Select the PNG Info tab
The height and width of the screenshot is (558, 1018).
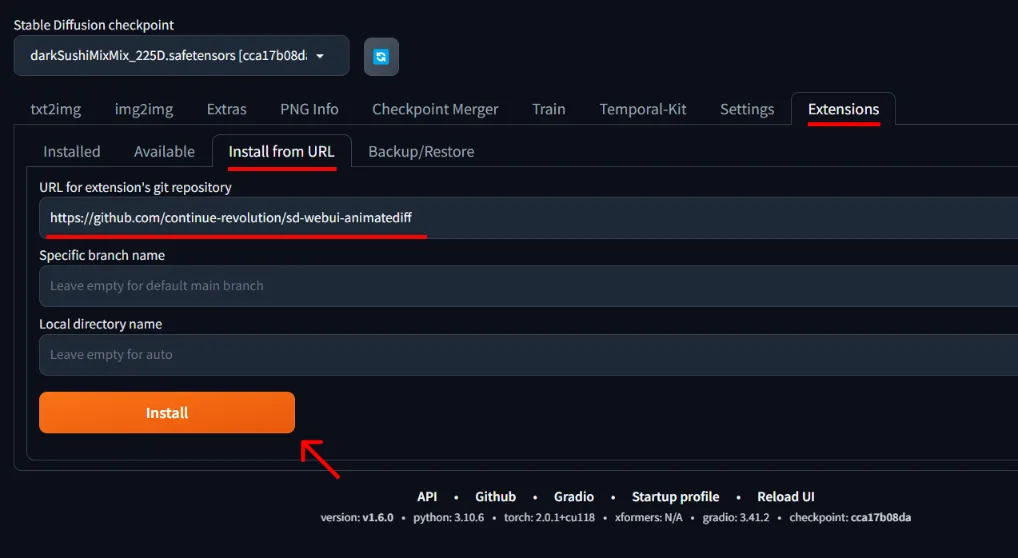[310, 109]
